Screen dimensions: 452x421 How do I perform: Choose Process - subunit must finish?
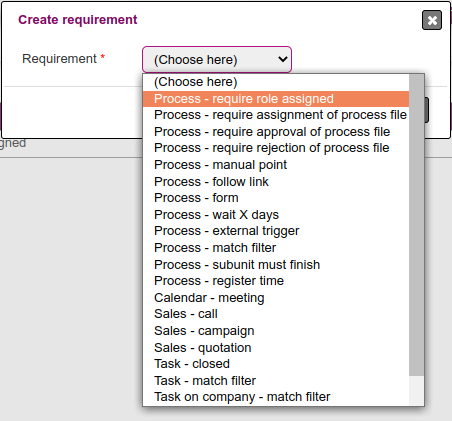point(276,265)
